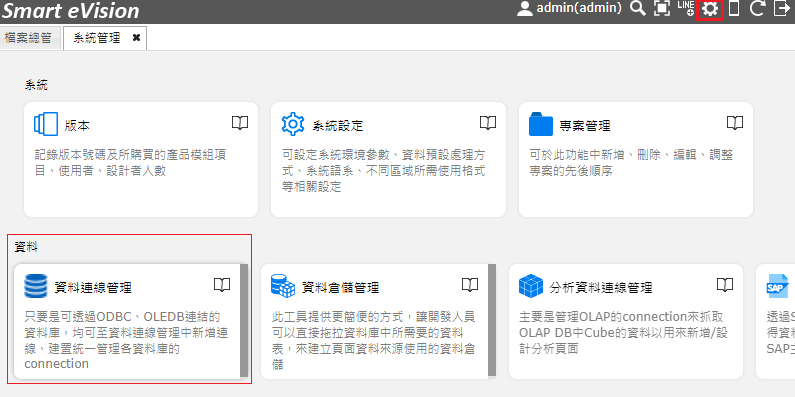Open the 系統設定 card title
The height and width of the screenshot is (397, 795).
point(338,126)
